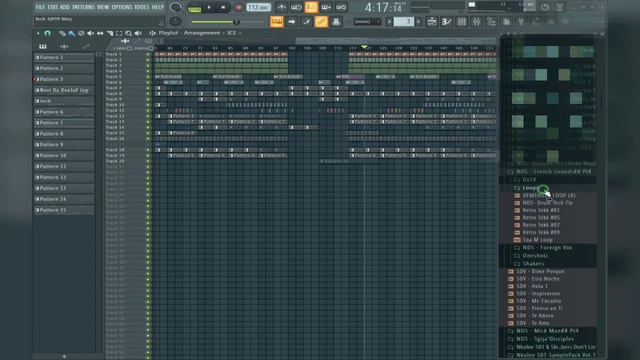Click the time display 4:17

[x=383, y=7]
